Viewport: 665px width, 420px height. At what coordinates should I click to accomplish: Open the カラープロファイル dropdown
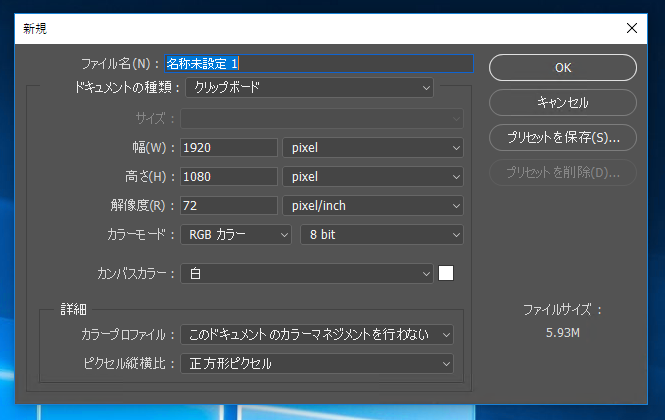(x=317, y=334)
